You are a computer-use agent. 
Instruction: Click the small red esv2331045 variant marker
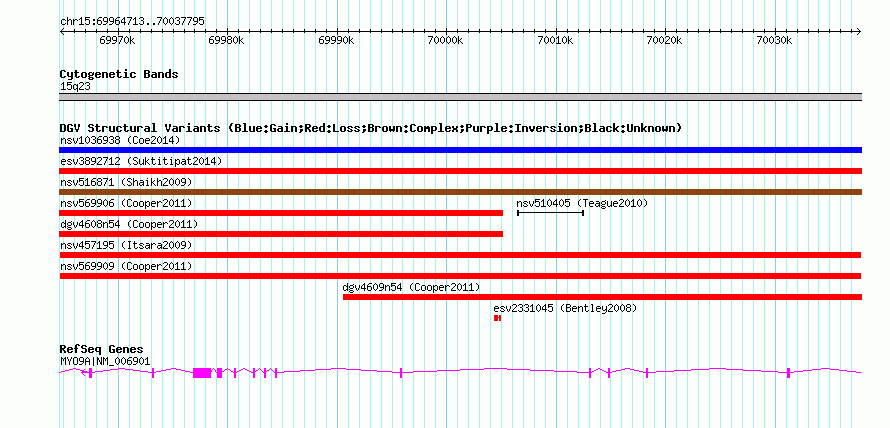point(497,318)
